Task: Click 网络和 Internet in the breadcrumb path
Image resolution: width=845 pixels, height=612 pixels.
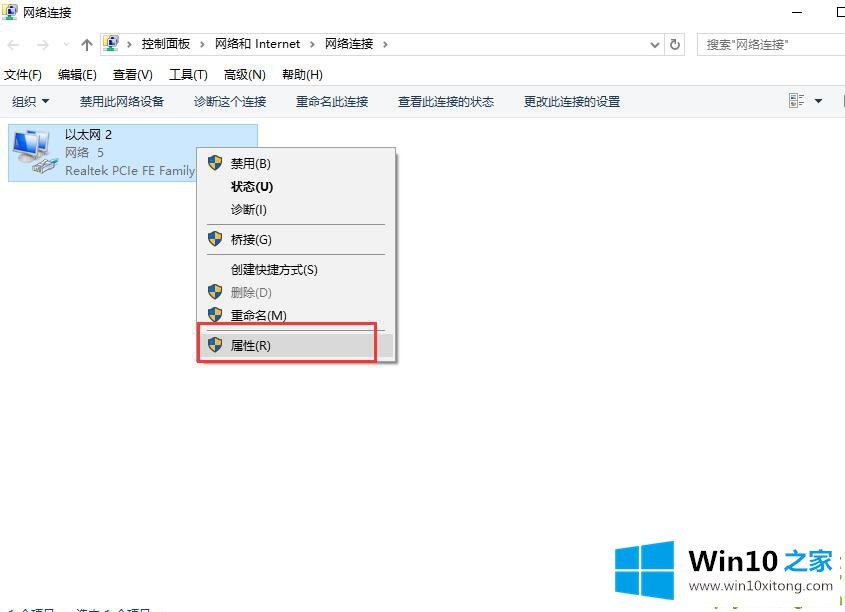Action: coord(257,44)
